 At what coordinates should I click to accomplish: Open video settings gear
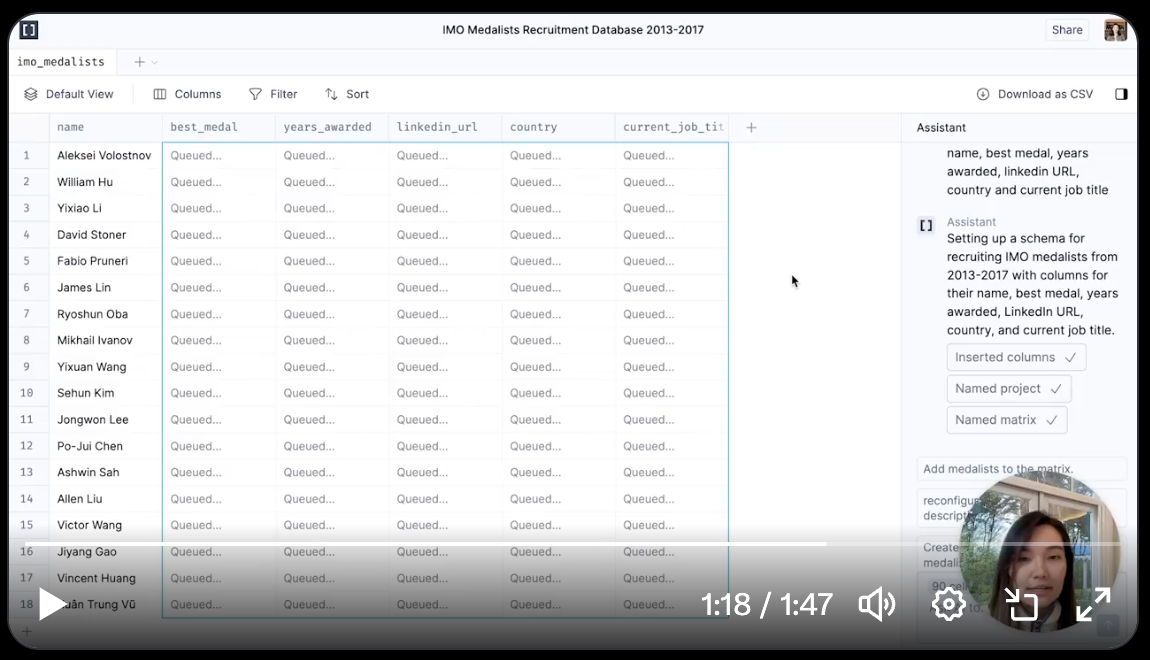[x=948, y=604]
